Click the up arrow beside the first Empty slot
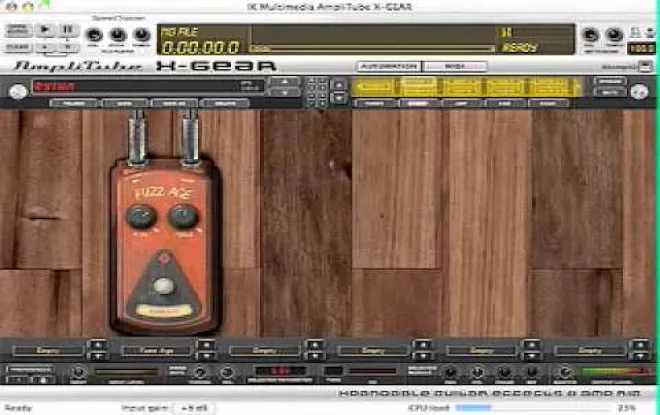This screenshot has width=660, height=415. (98, 345)
